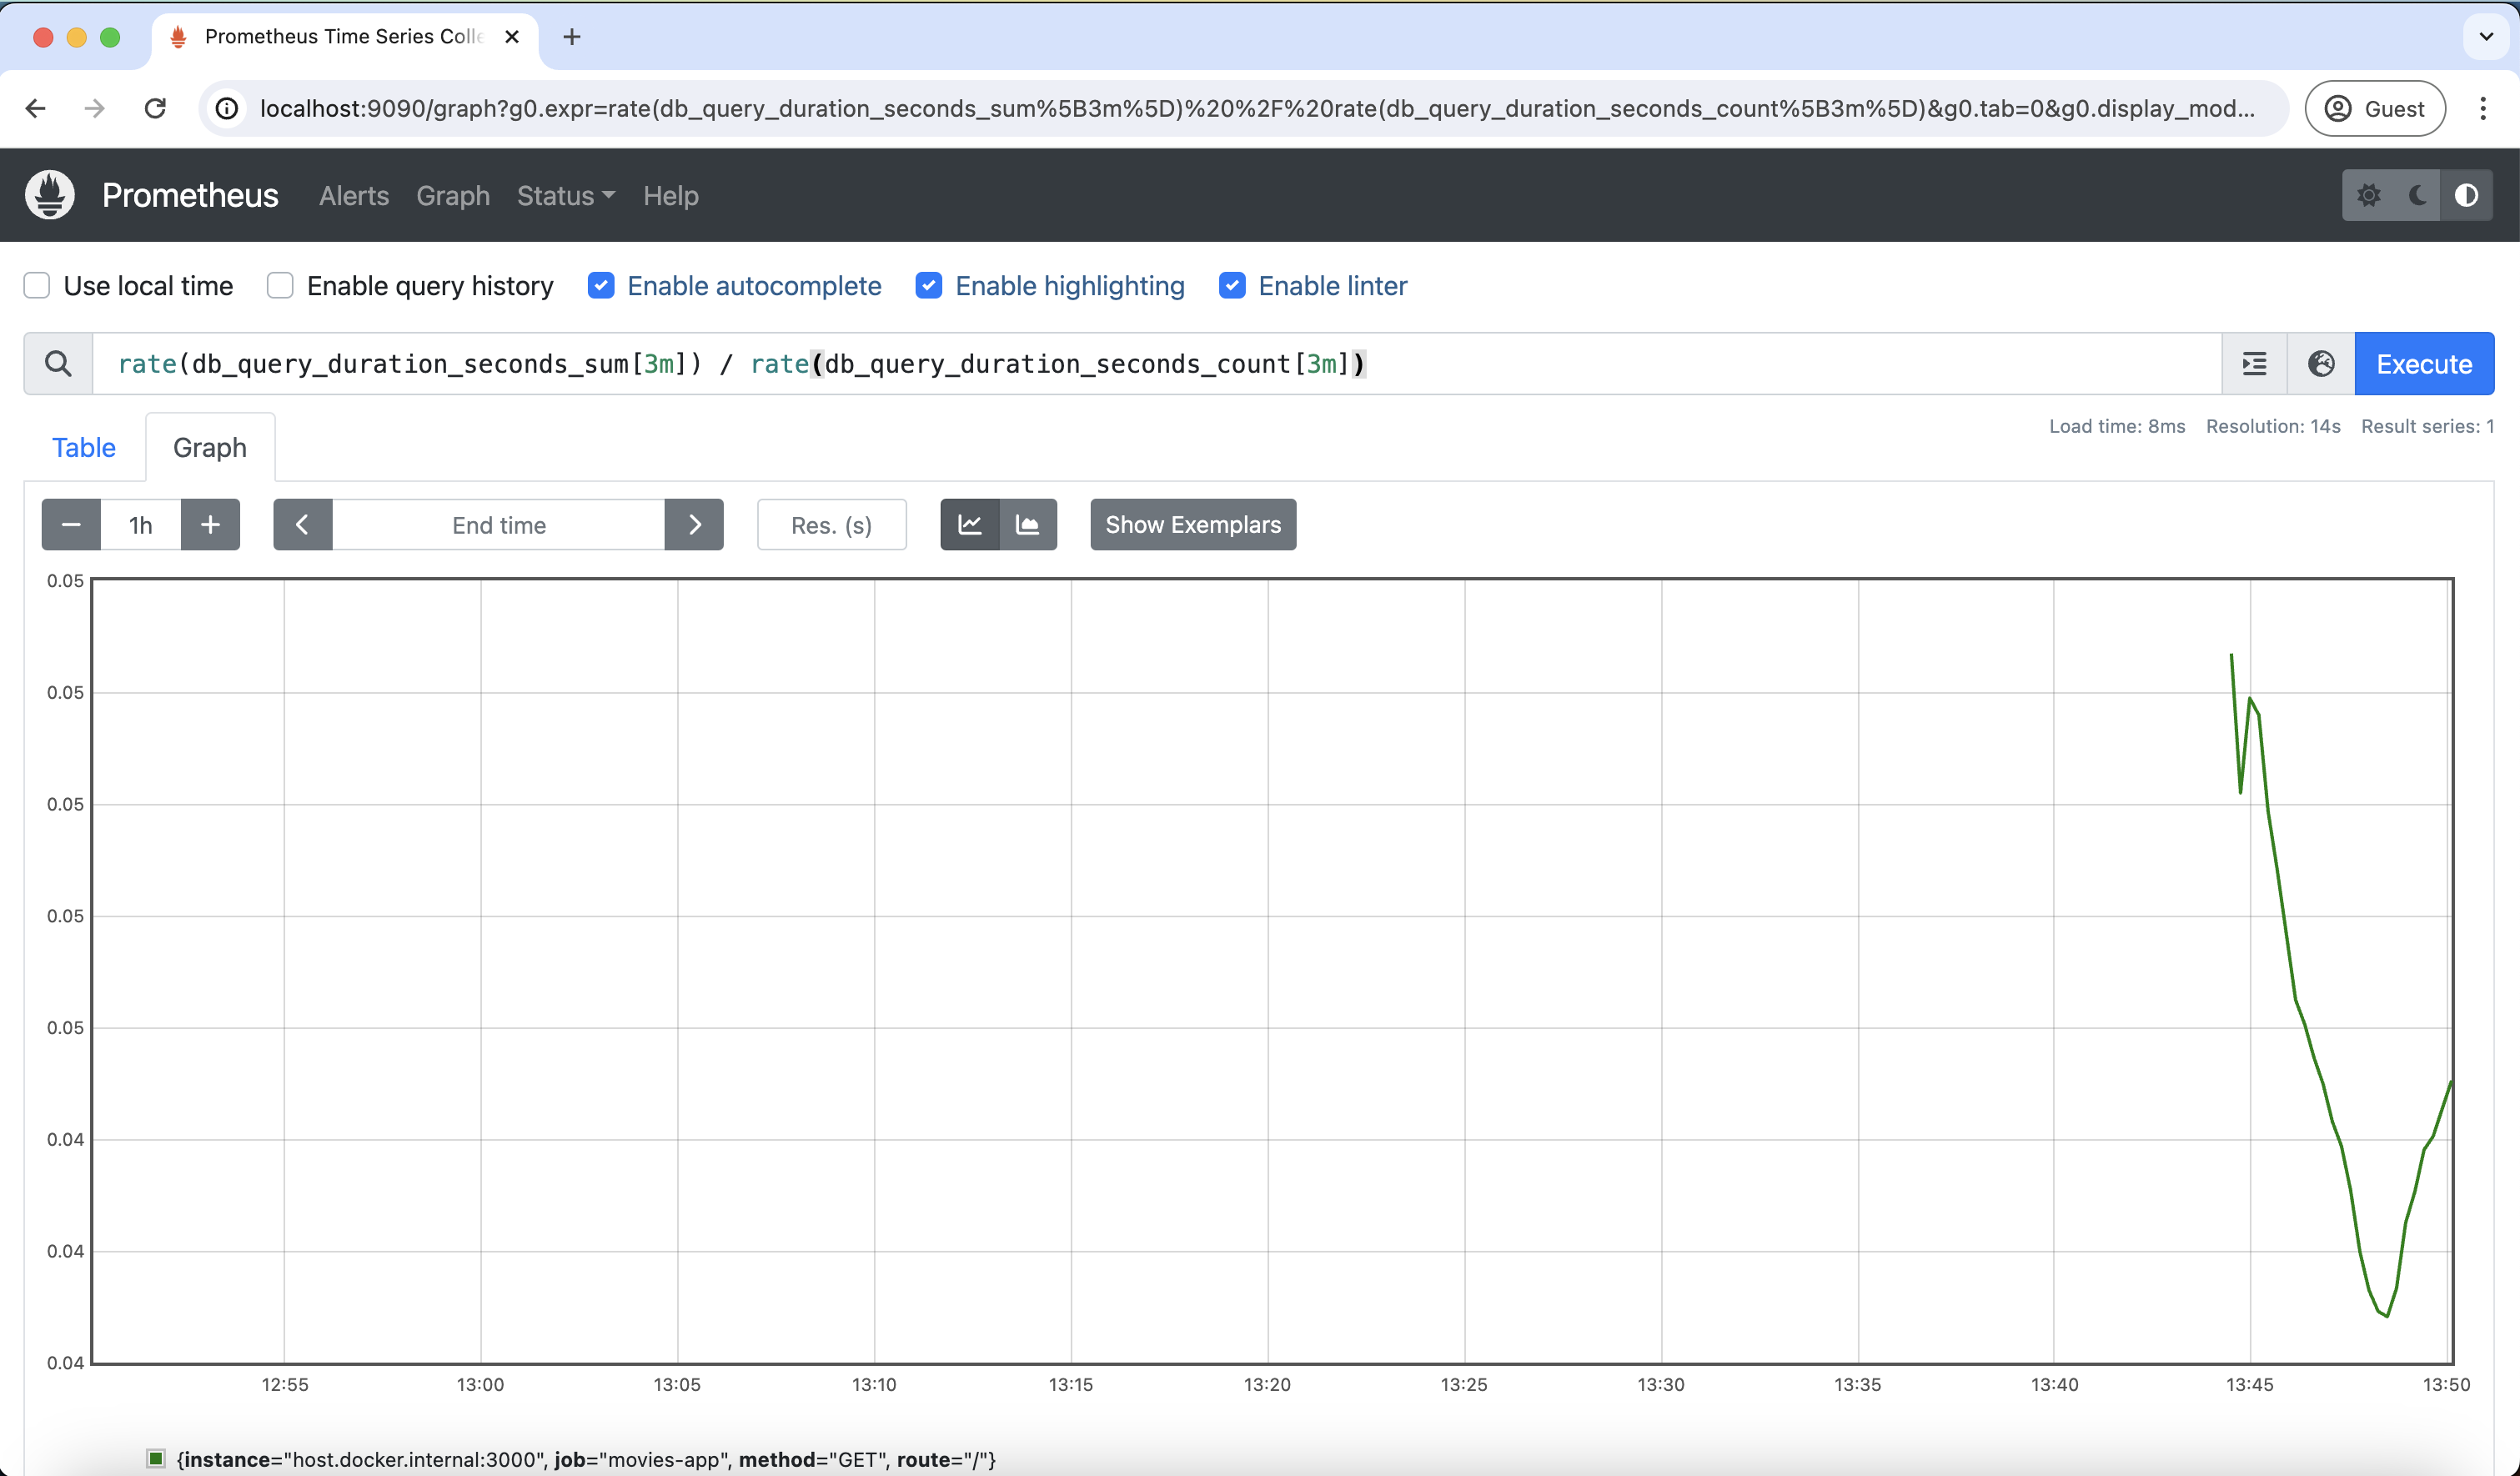Click the 1h range input
This screenshot has height=1476, width=2520.
point(141,525)
